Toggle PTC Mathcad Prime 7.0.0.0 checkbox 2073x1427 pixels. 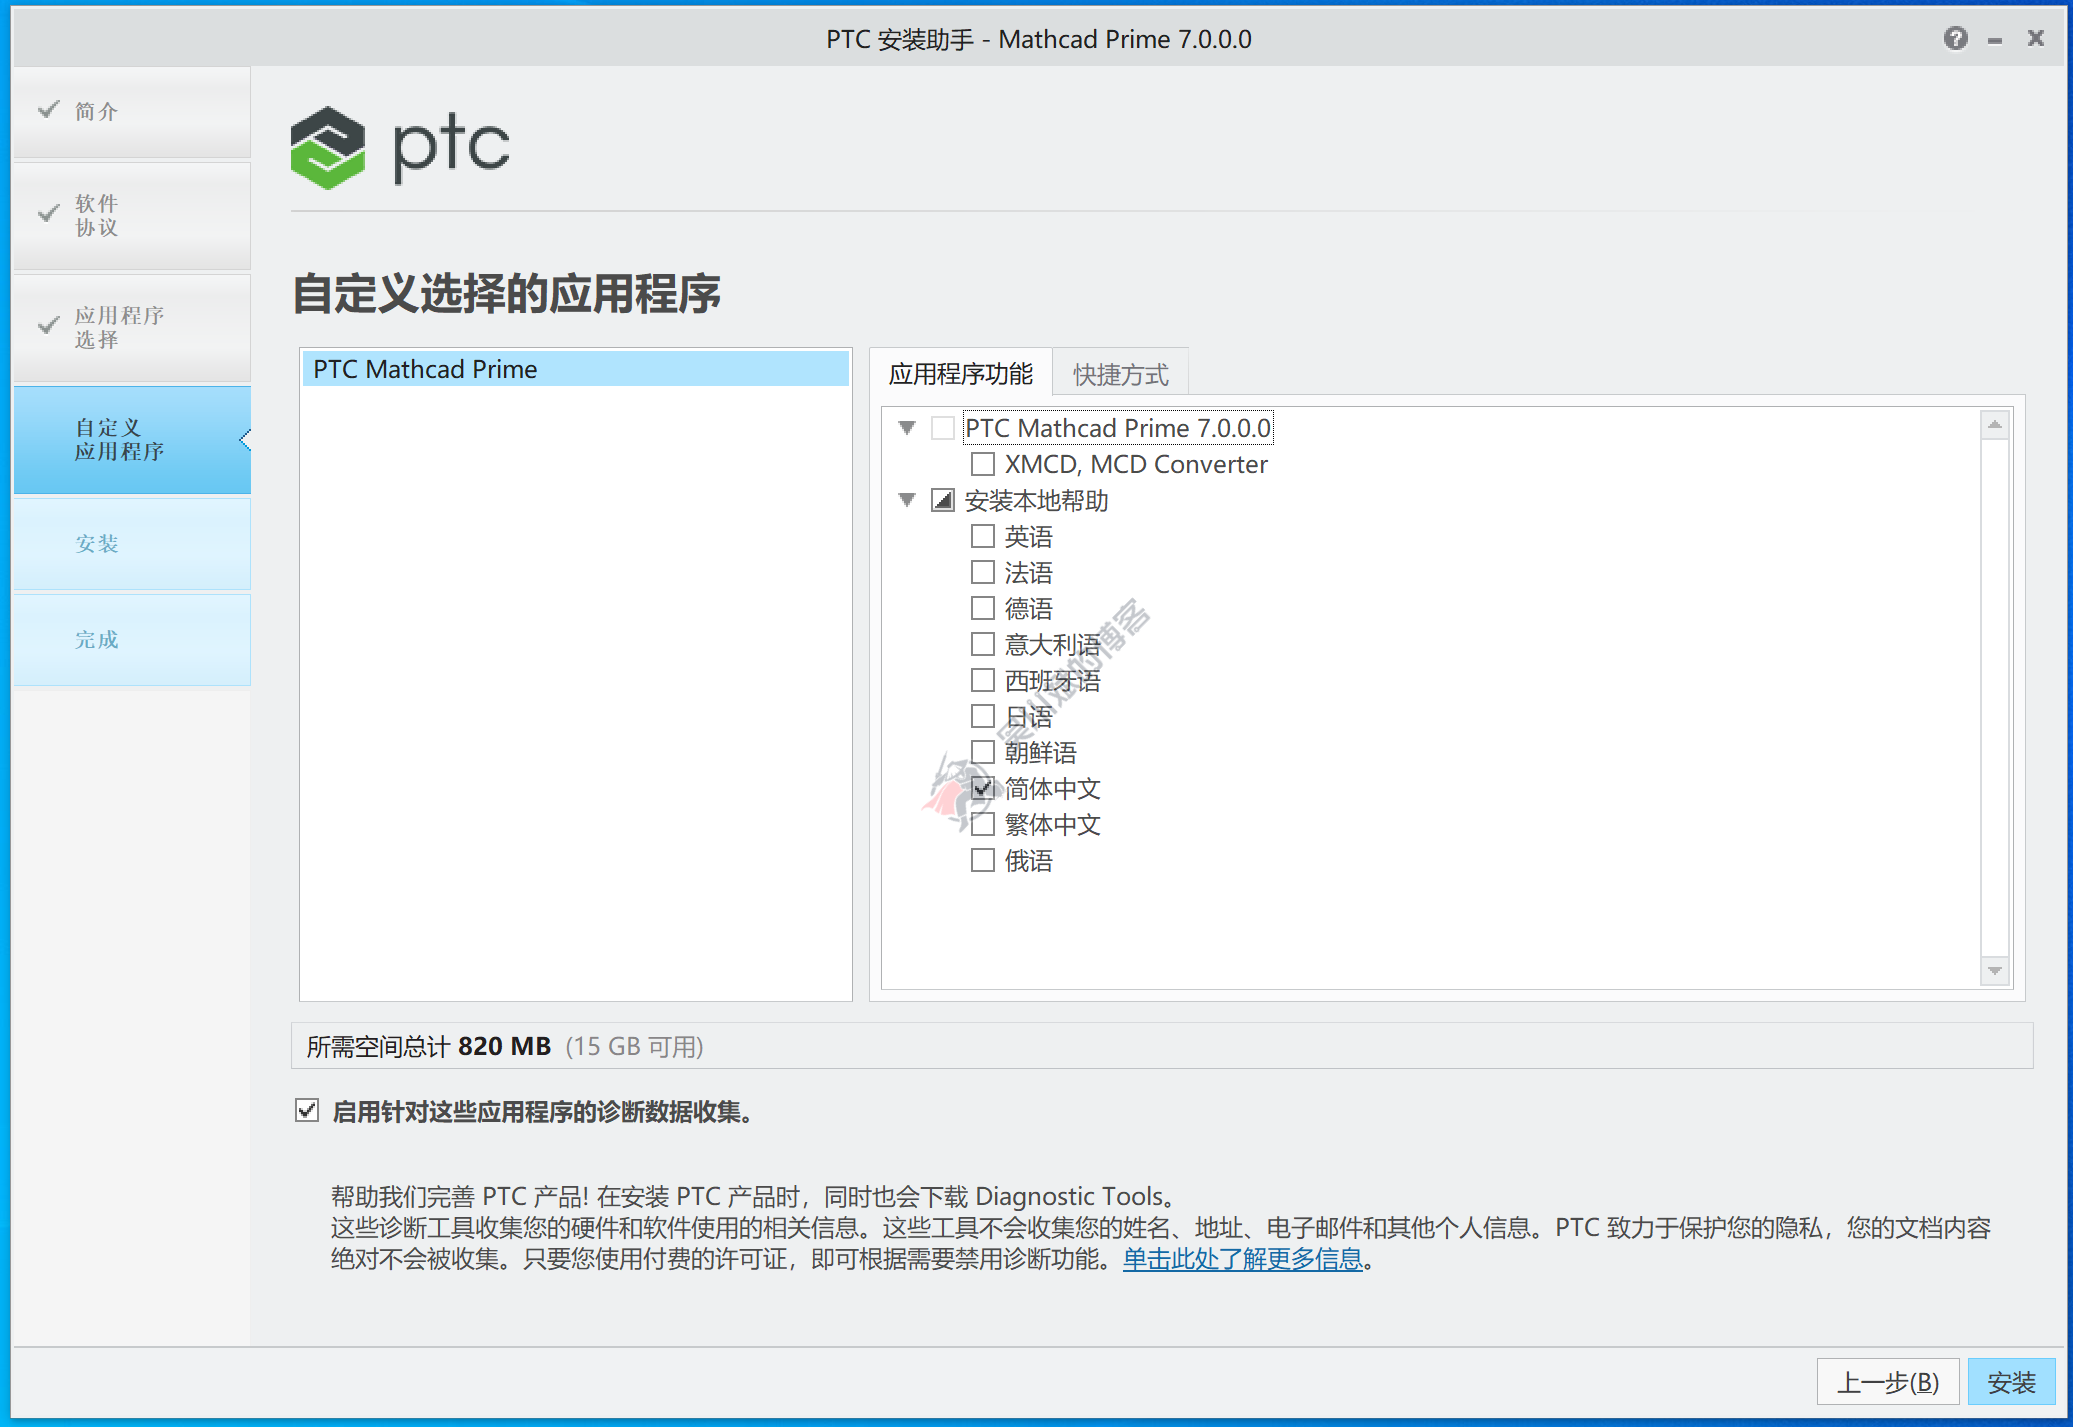point(942,428)
